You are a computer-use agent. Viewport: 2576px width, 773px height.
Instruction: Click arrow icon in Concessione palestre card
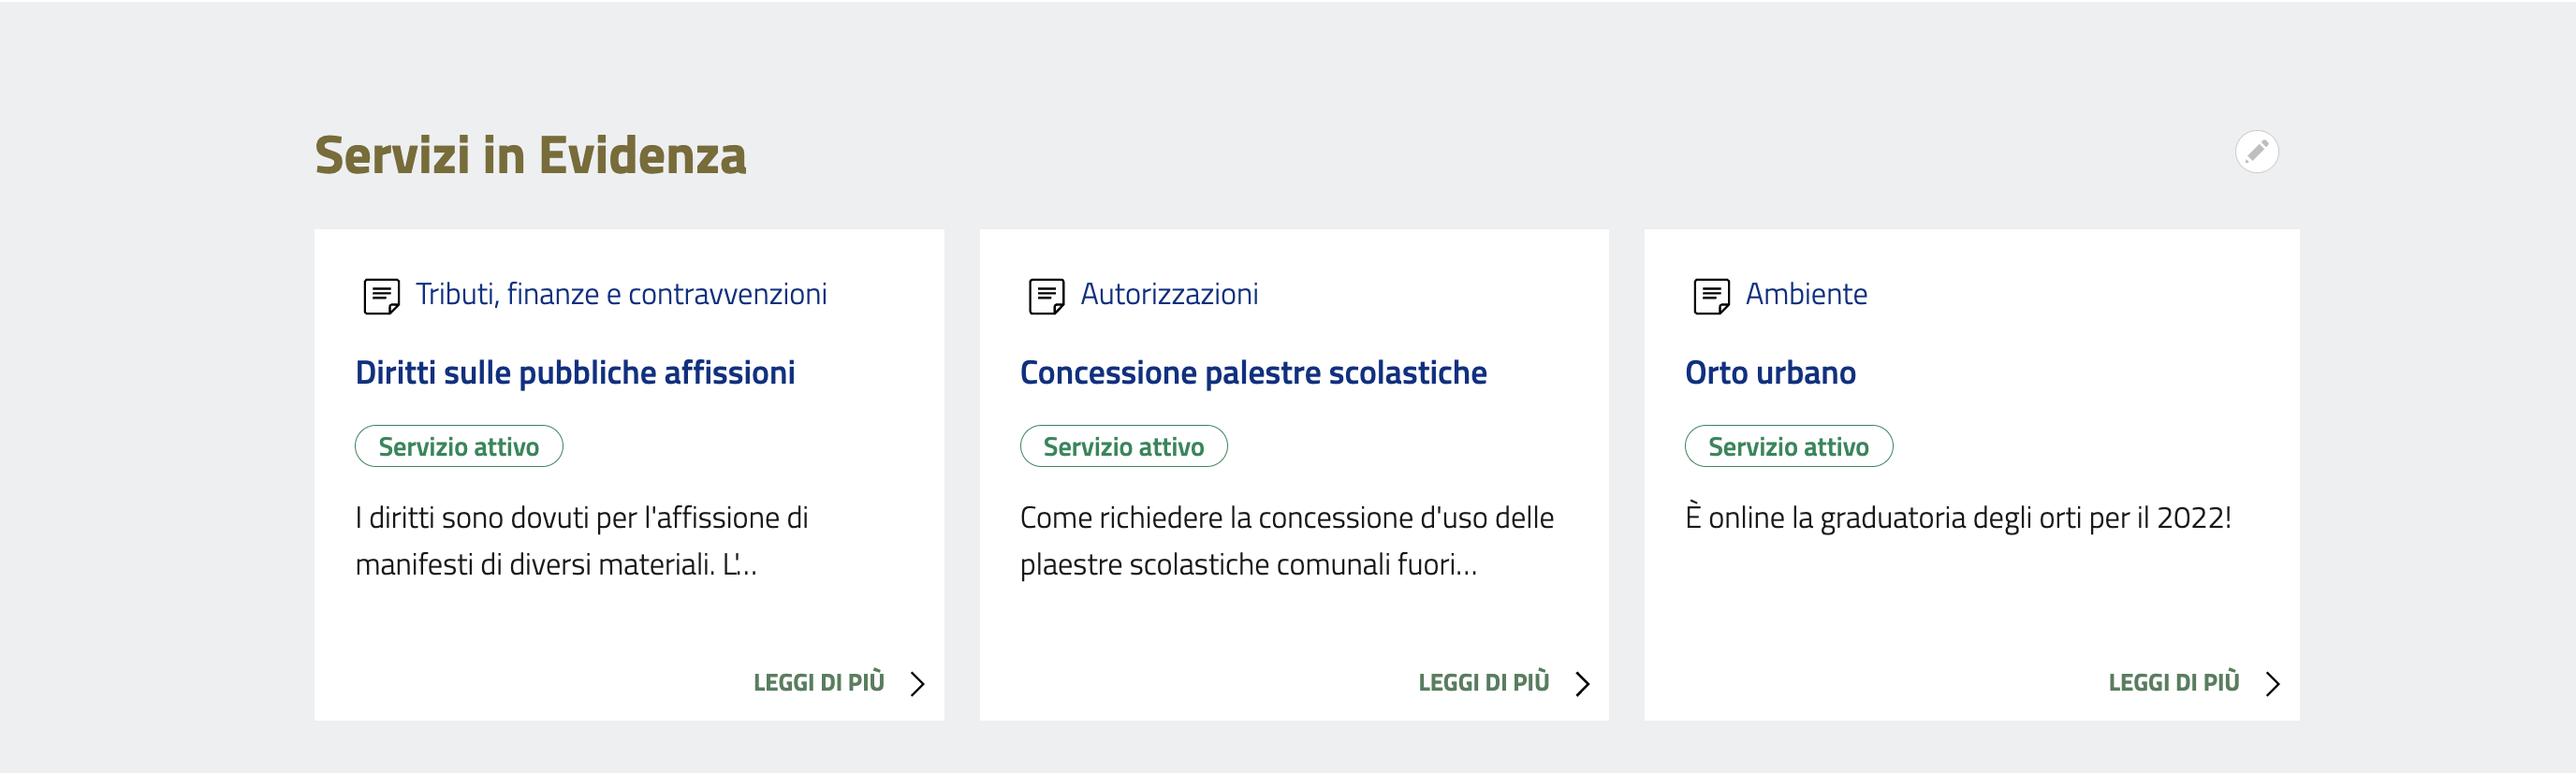pos(1582,683)
